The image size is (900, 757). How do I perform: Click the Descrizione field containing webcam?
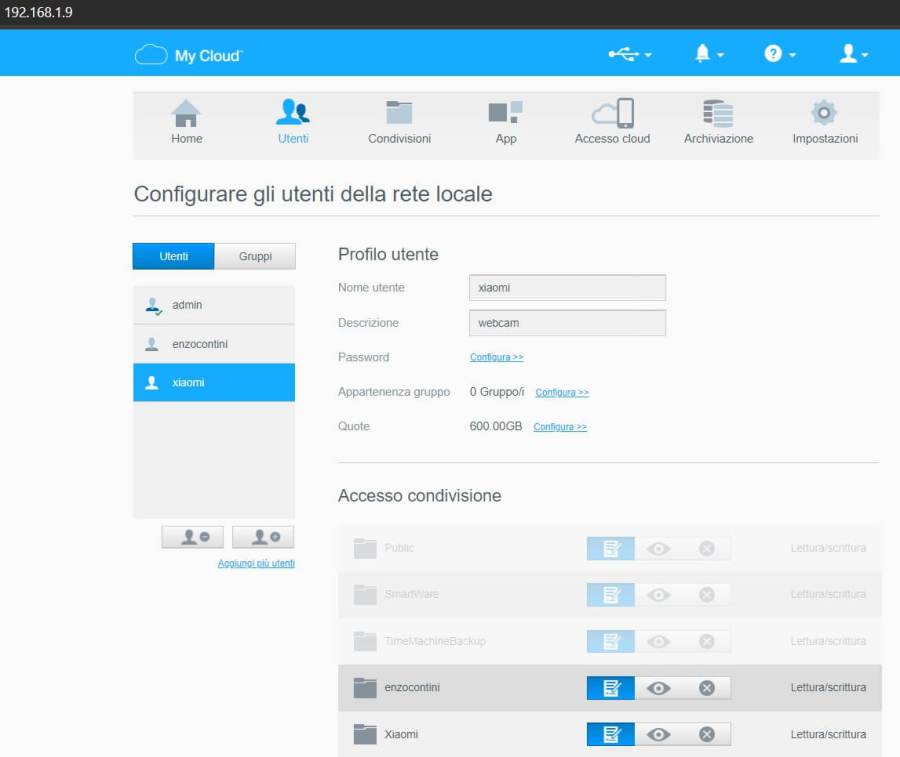point(567,323)
